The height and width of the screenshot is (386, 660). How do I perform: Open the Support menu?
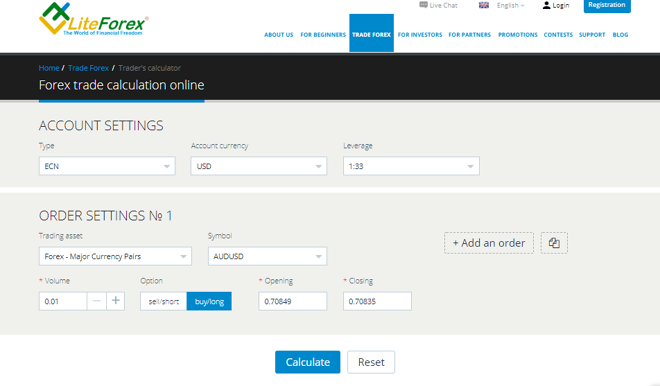pyautogui.click(x=592, y=35)
